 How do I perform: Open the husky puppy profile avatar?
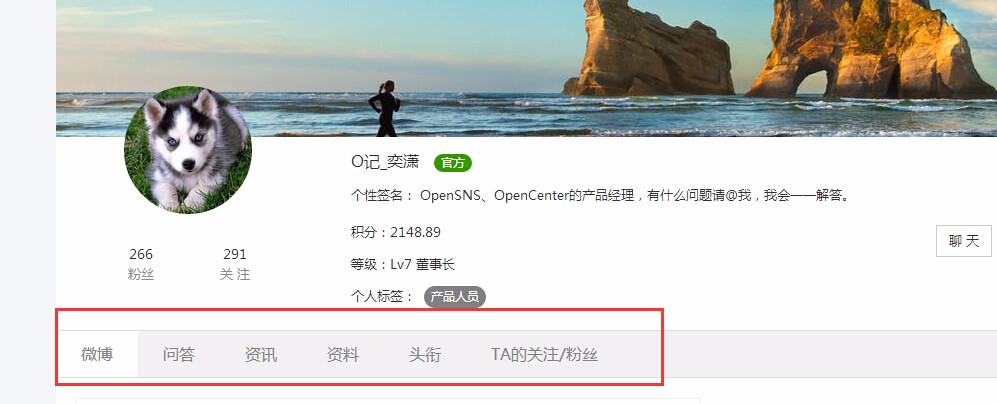coord(188,150)
